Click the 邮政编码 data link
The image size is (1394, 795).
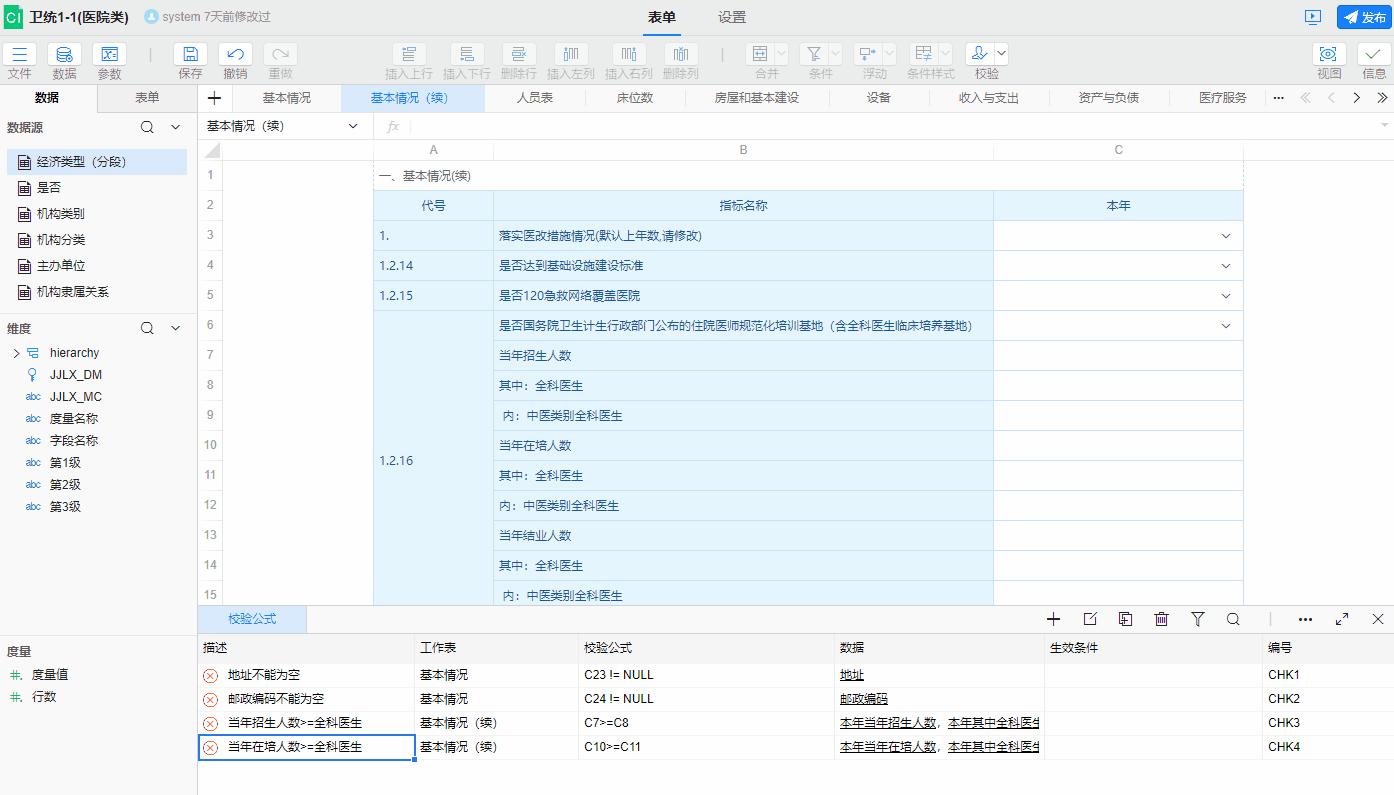(x=862, y=698)
